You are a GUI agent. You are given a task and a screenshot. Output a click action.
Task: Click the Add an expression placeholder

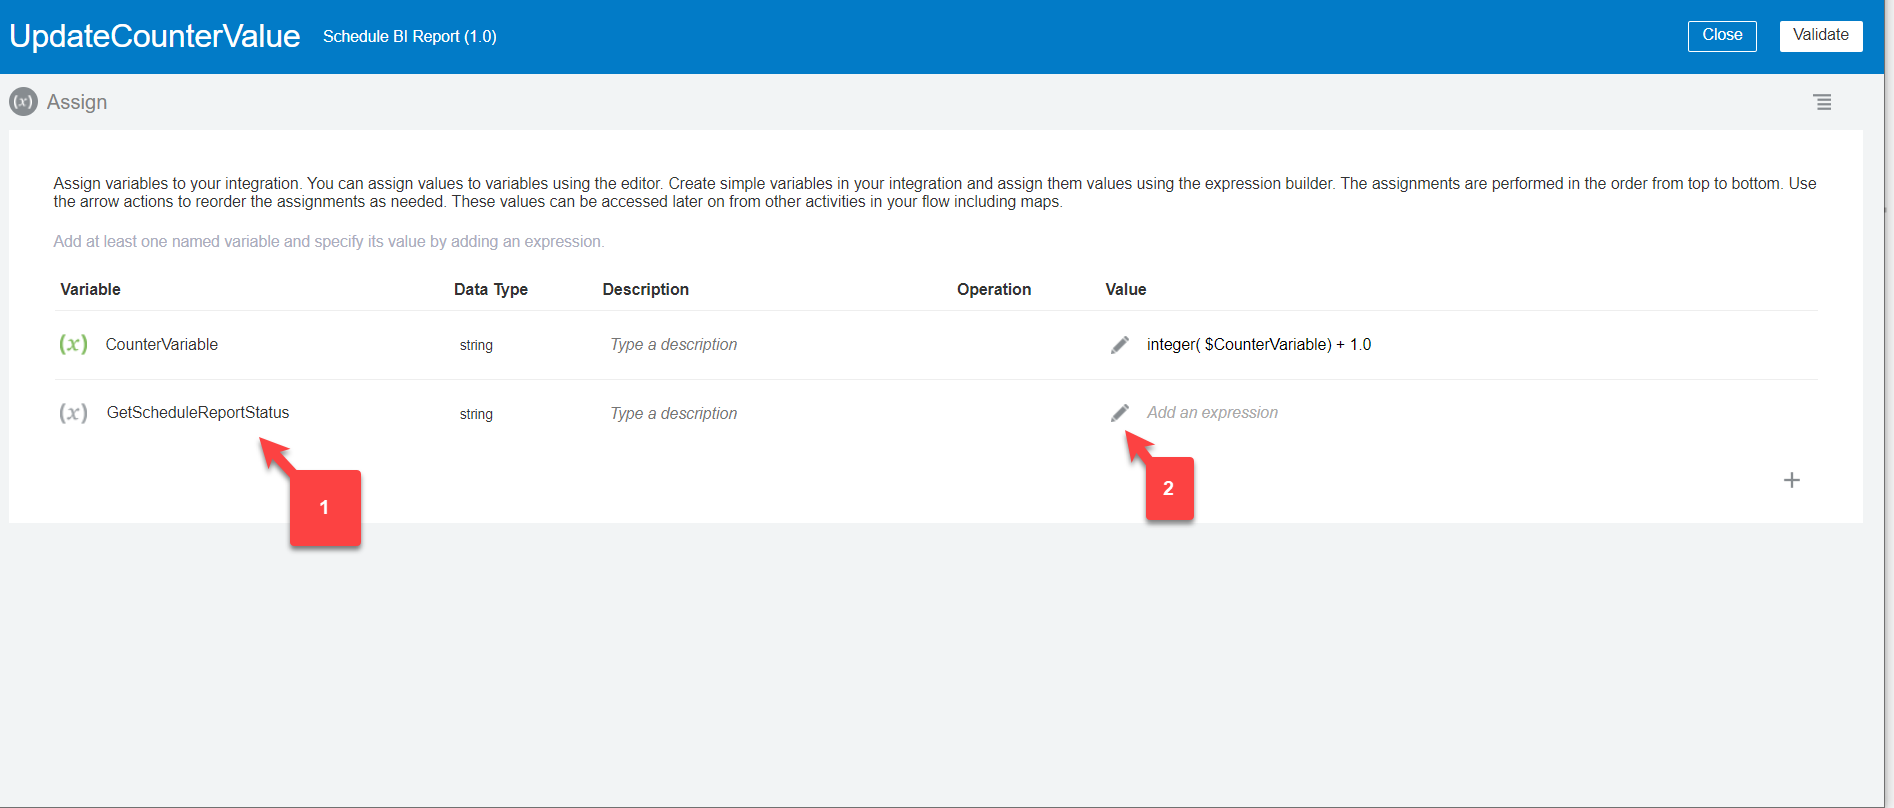pos(1212,413)
